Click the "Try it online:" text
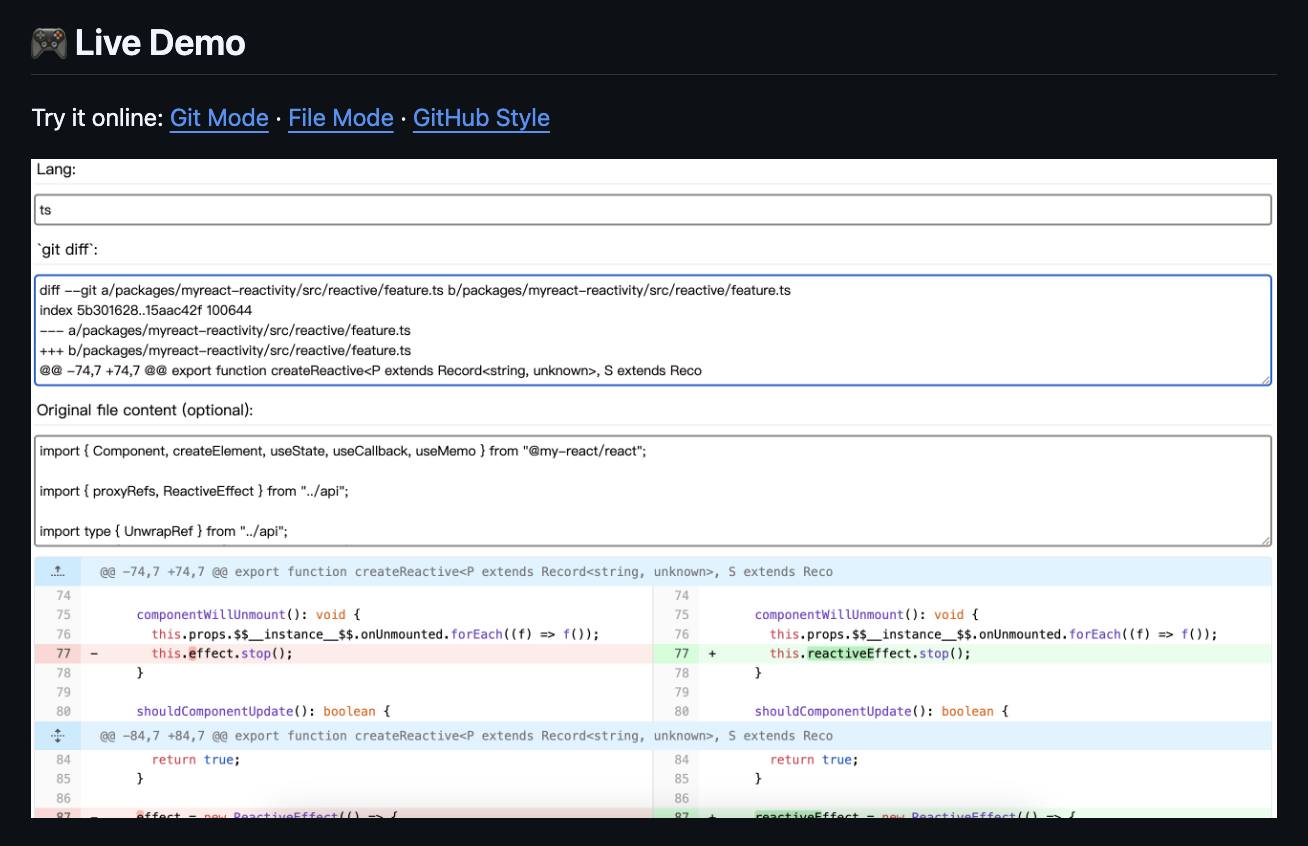The image size is (1308, 846). 97,118
